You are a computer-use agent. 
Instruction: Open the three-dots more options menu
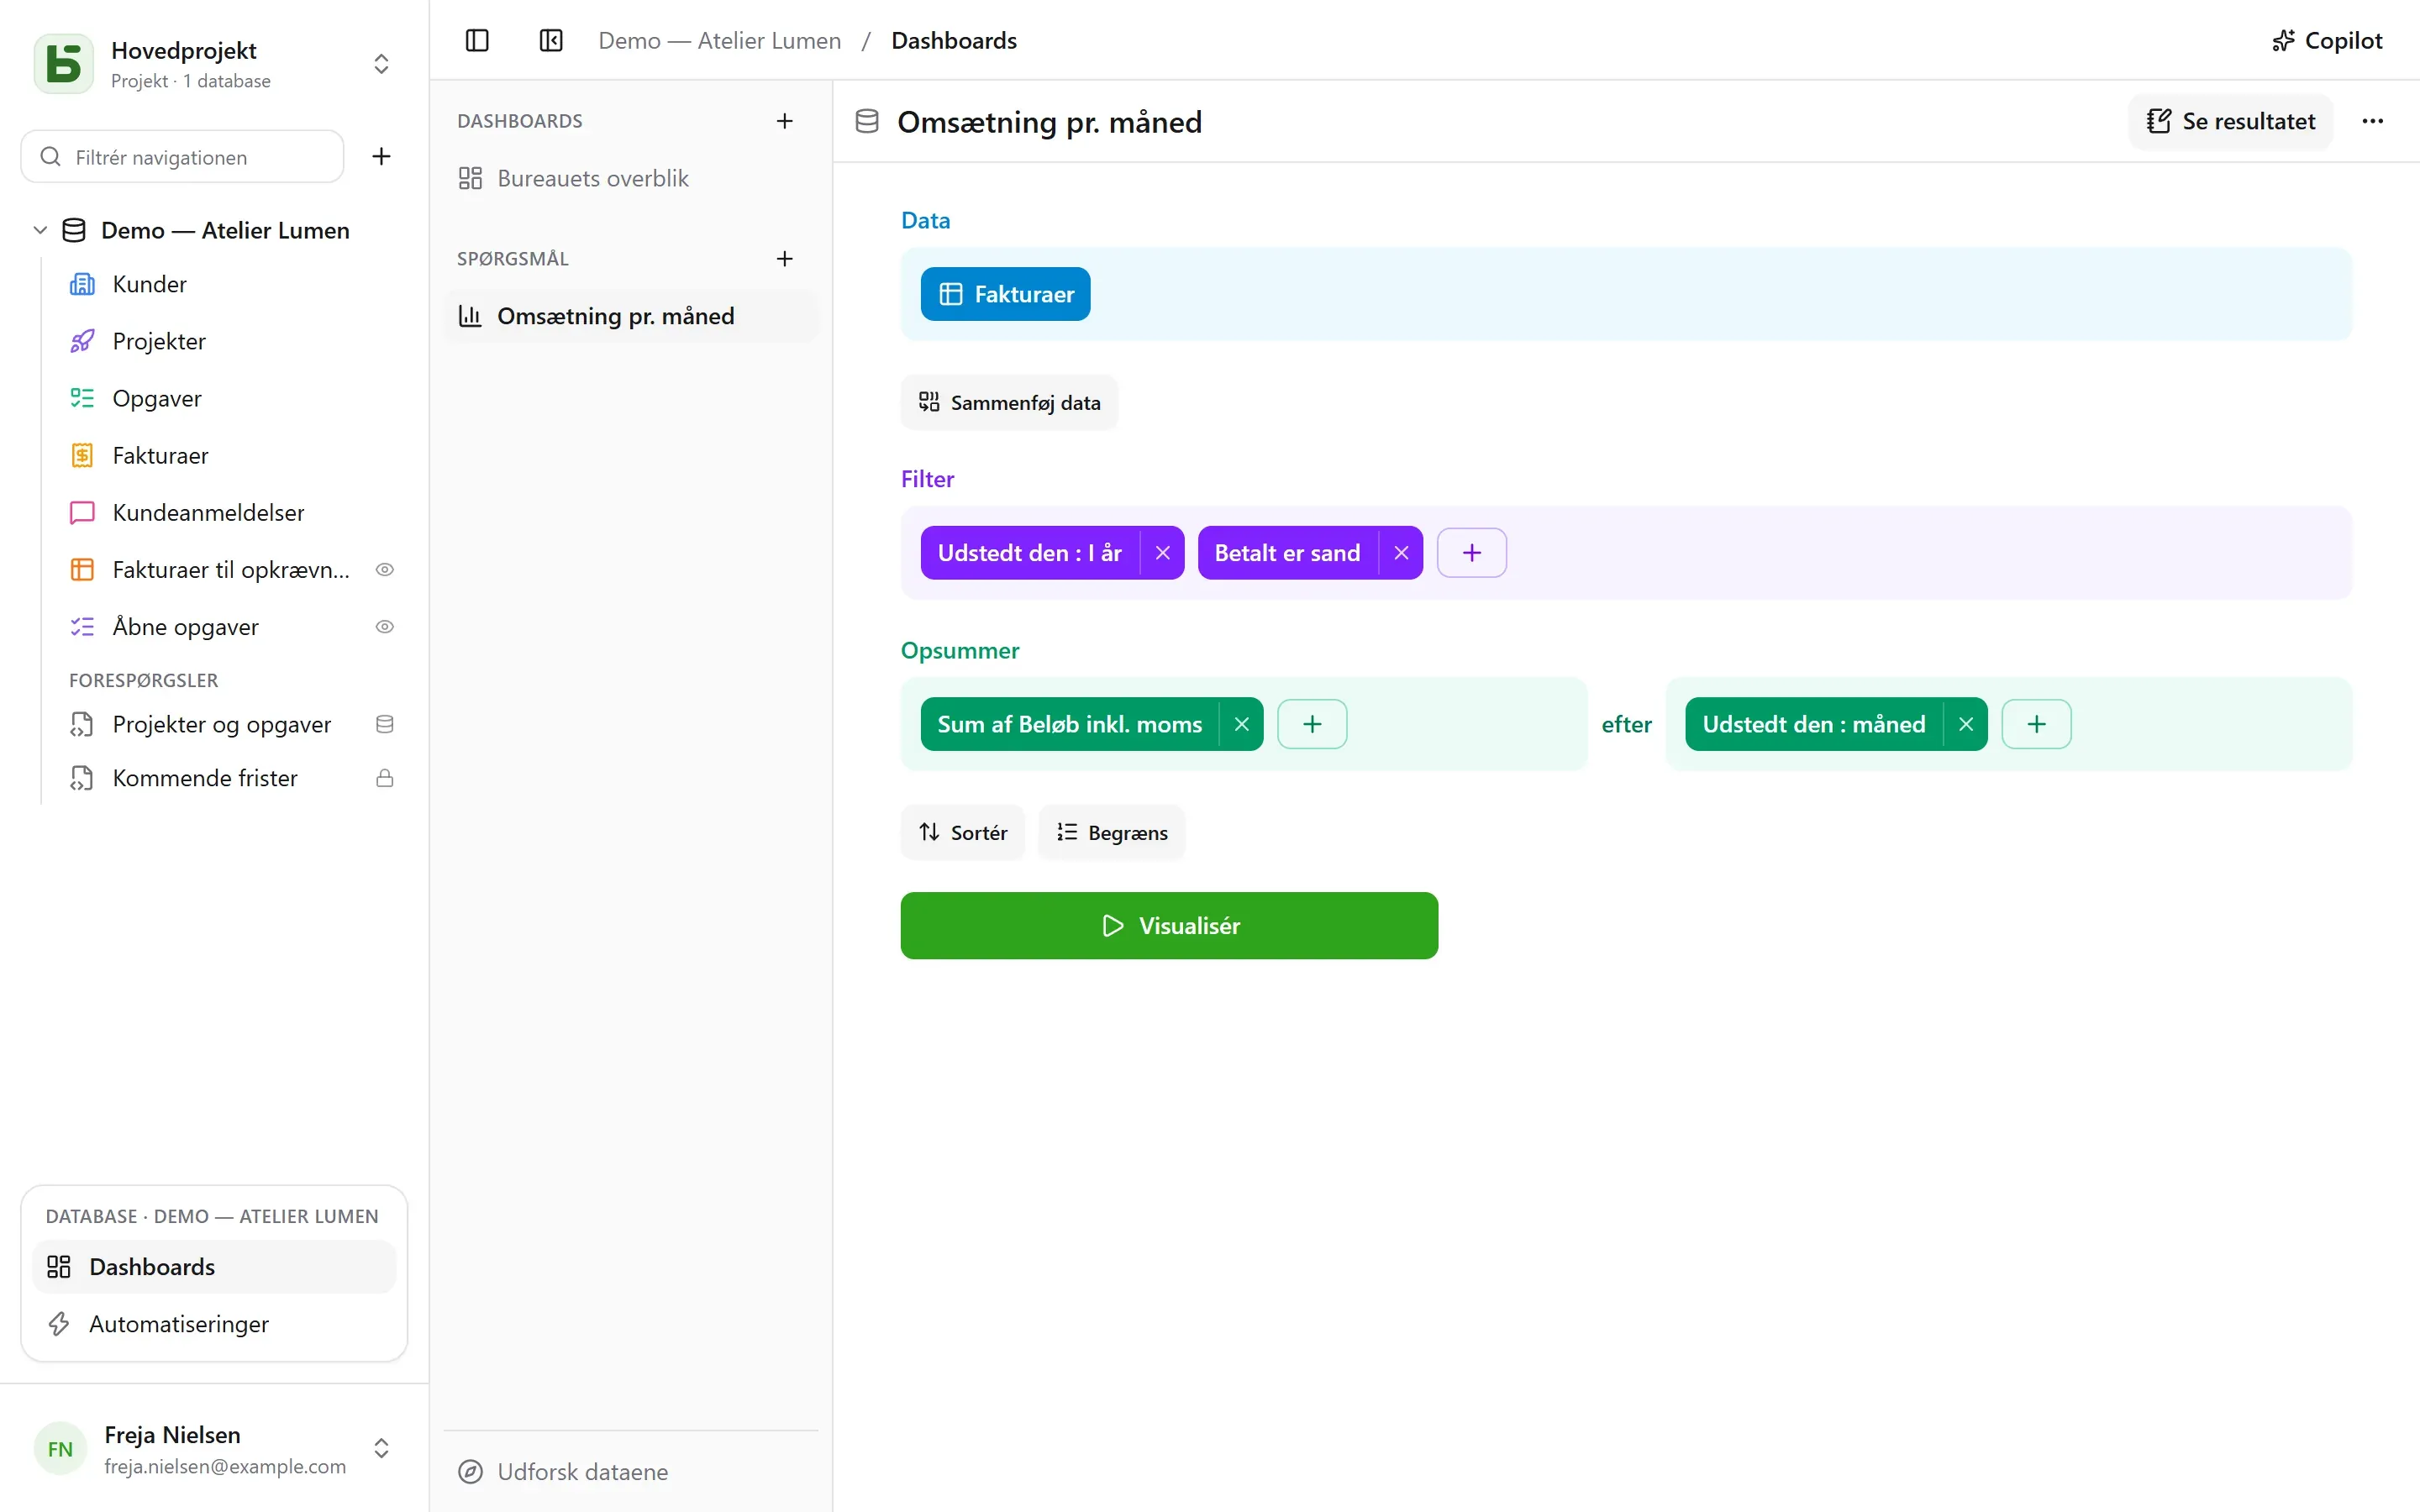tap(2372, 121)
